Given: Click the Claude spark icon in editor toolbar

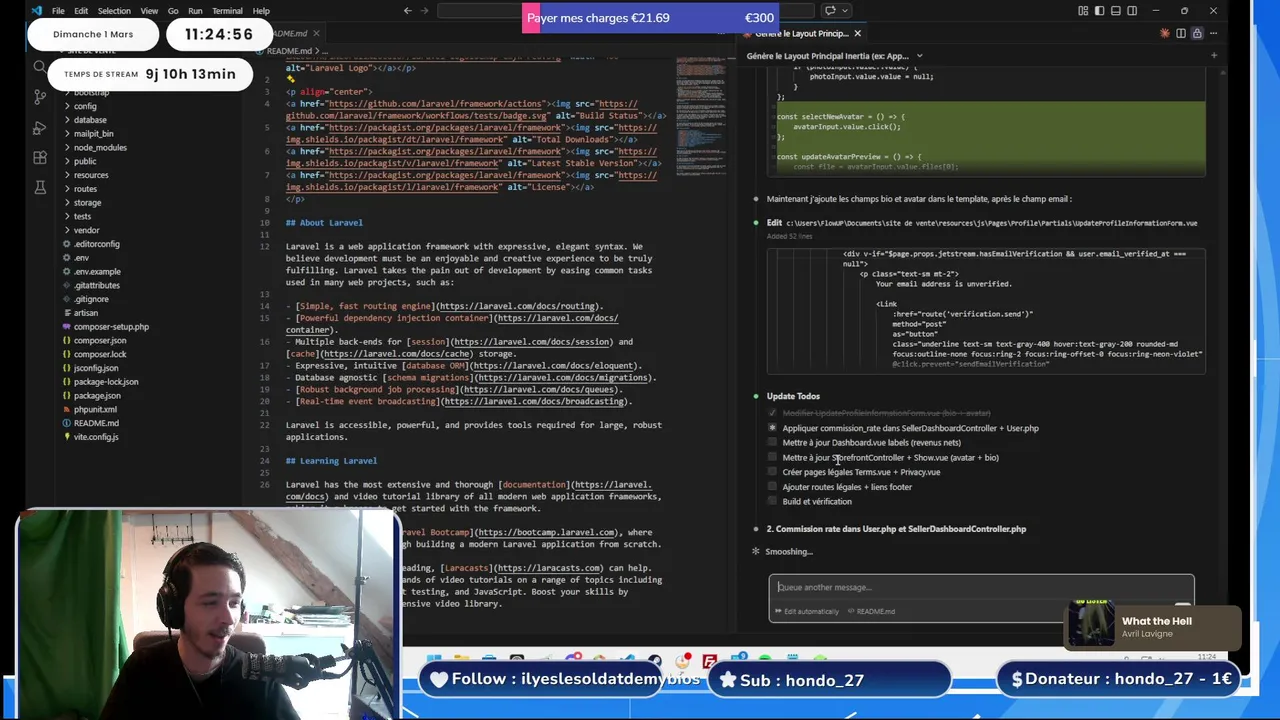Looking at the screenshot, I should [x=1165, y=34].
